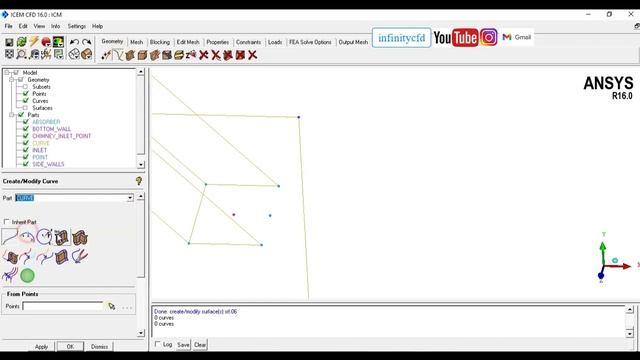Viewport: 640px width, 360px height.
Task: Click the Undo arrow icon
Action: (x=74, y=42)
